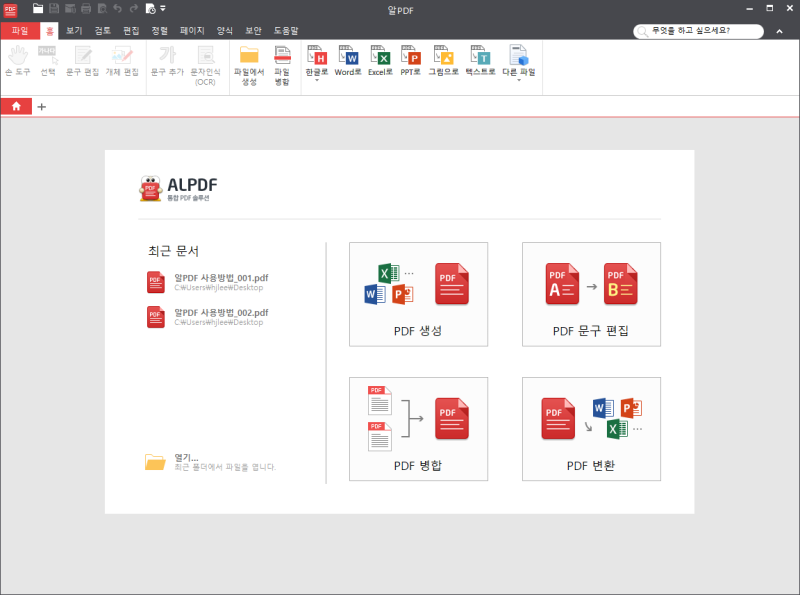This screenshot has width=800, height=595.
Task: Convert document with the Excel로 icon
Action: 380,62
